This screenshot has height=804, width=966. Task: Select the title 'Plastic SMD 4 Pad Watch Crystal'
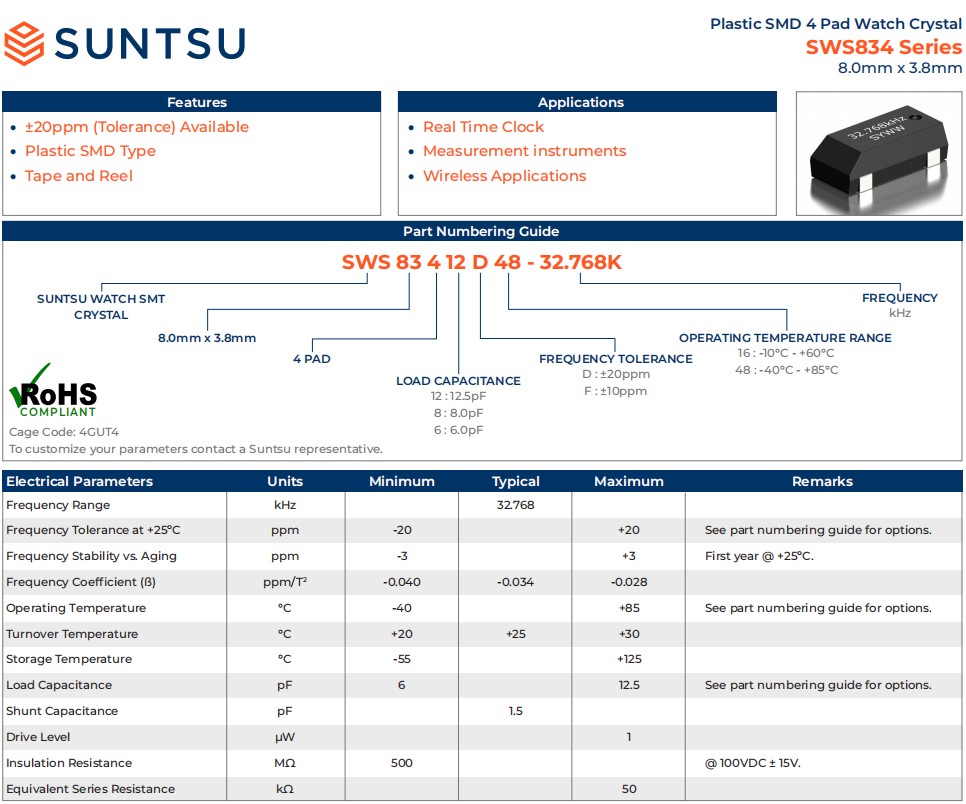point(835,23)
